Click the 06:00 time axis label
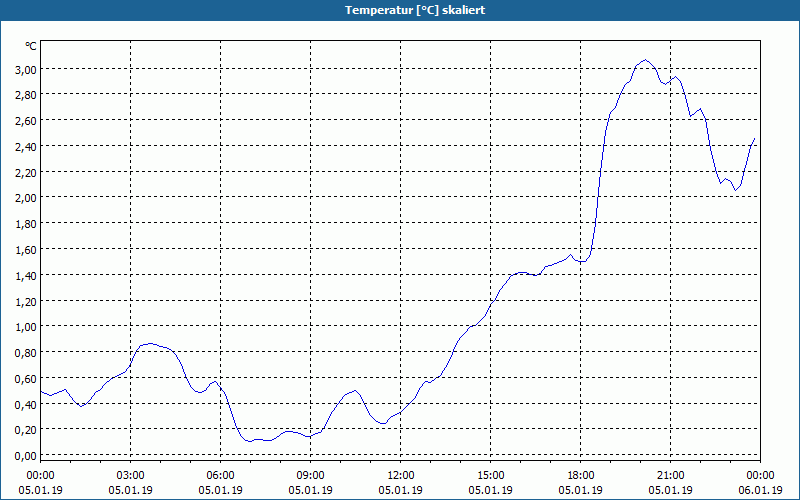 click(x=220, y=476)
